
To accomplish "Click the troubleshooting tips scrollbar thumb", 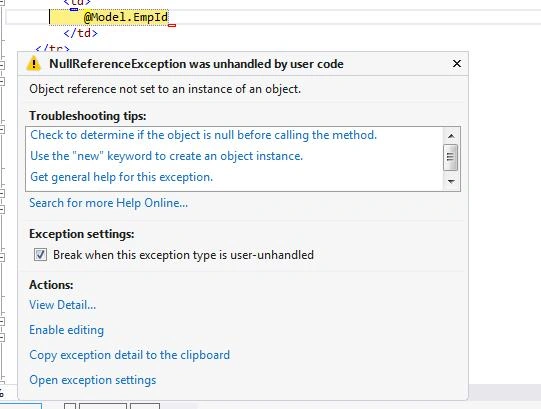I will [450, 157].
